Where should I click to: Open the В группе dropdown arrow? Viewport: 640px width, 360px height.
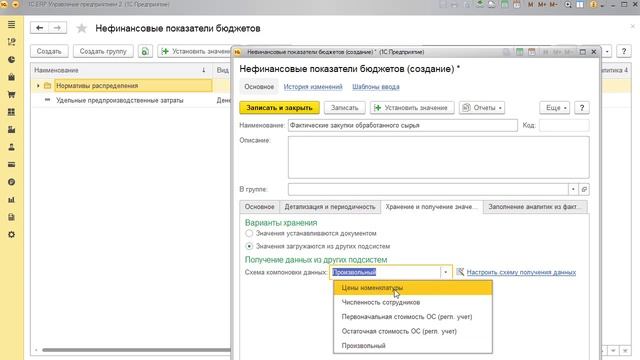click(x=573, y=189)
